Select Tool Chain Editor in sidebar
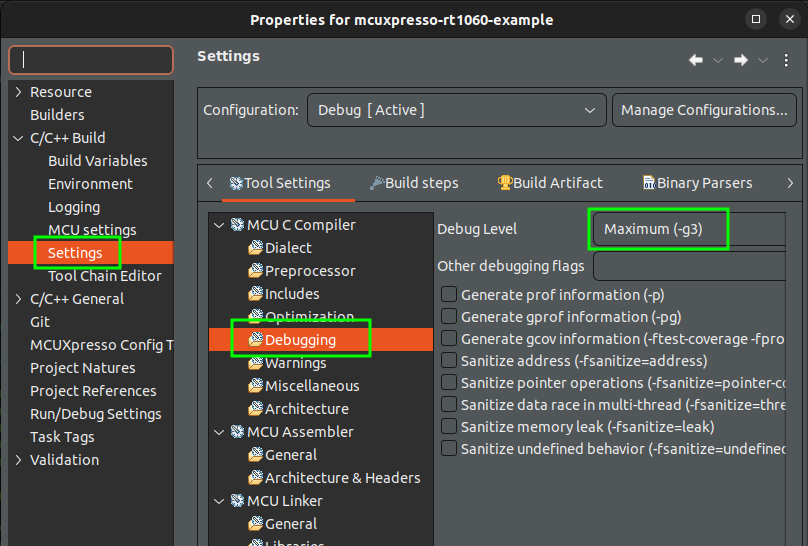This screenshot has height=546, width=808. tap(104, 276)
